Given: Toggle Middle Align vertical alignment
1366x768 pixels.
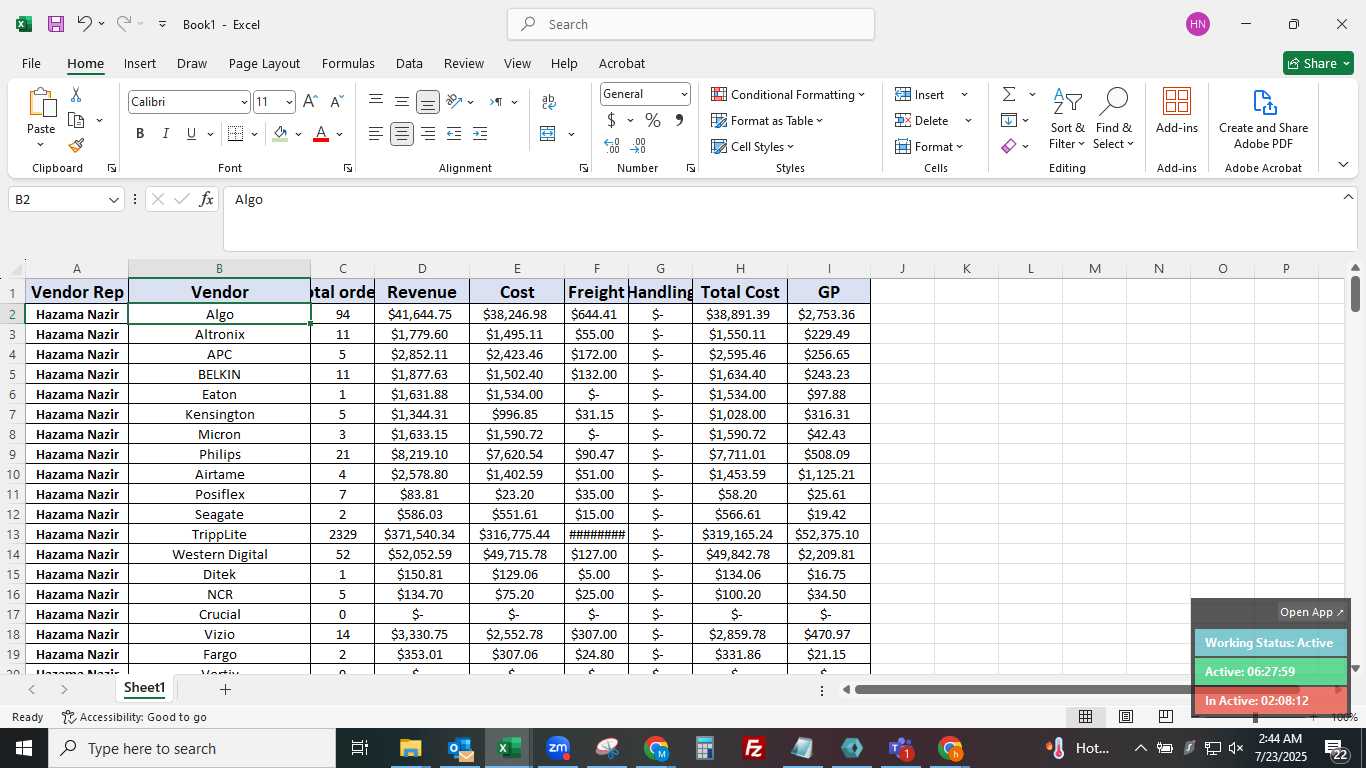Looking at the screenshot, I should [402, 101].
